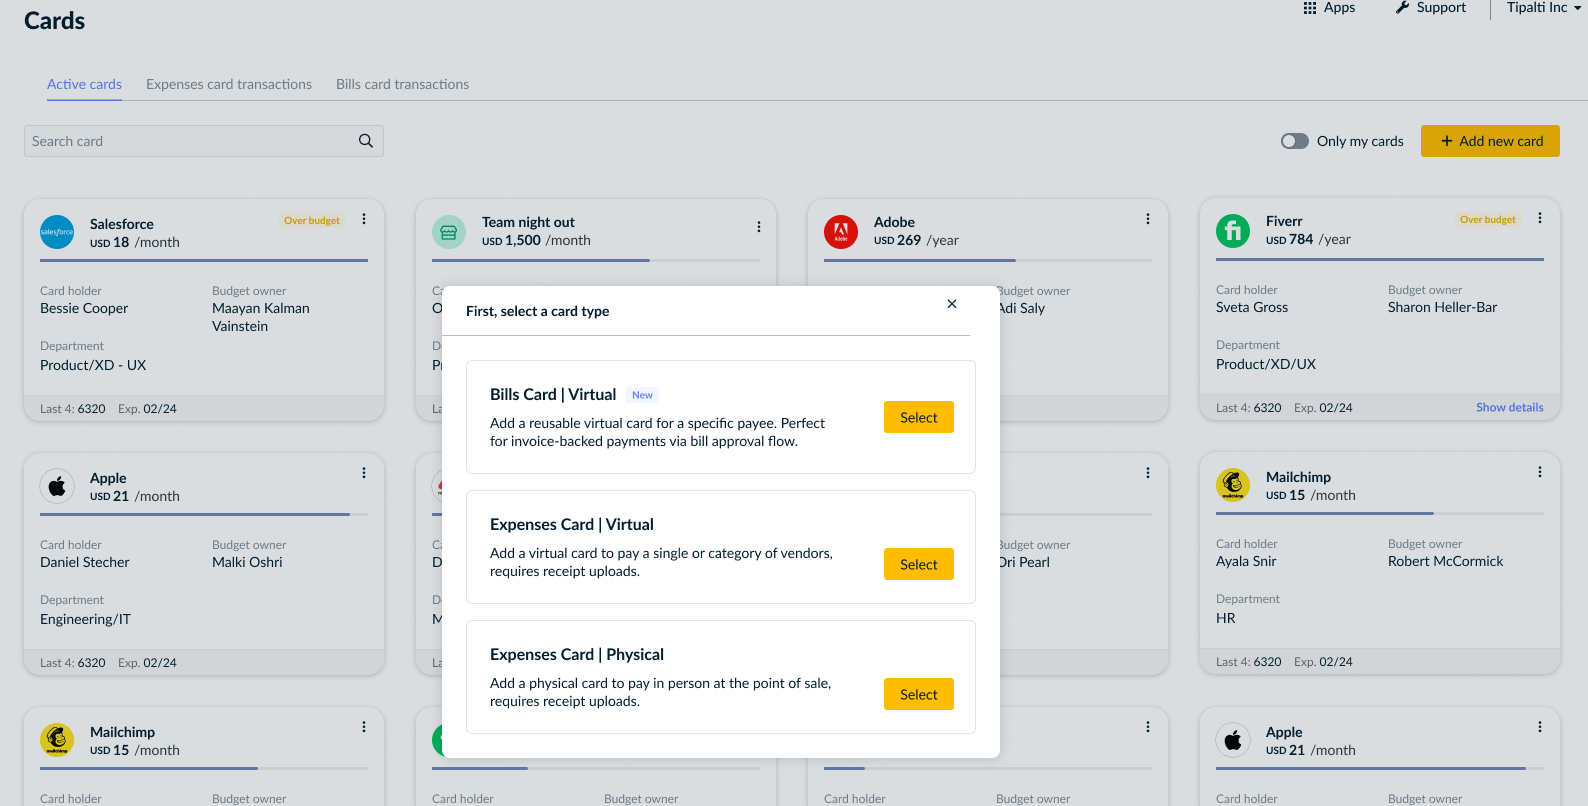Image resolution: width=1588 pixels, height=806 pixels.
Task: Open bottom-right Apple card options menu
Action: [1540, 727]
